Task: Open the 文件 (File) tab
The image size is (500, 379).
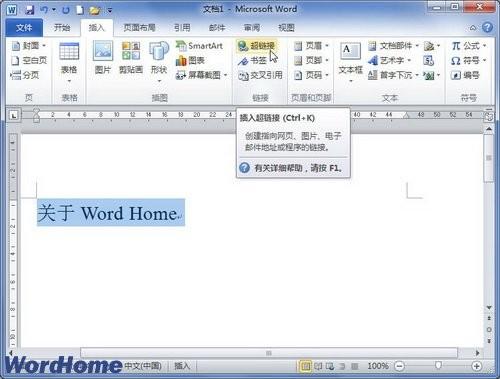Action: click(x=24, y=28)
